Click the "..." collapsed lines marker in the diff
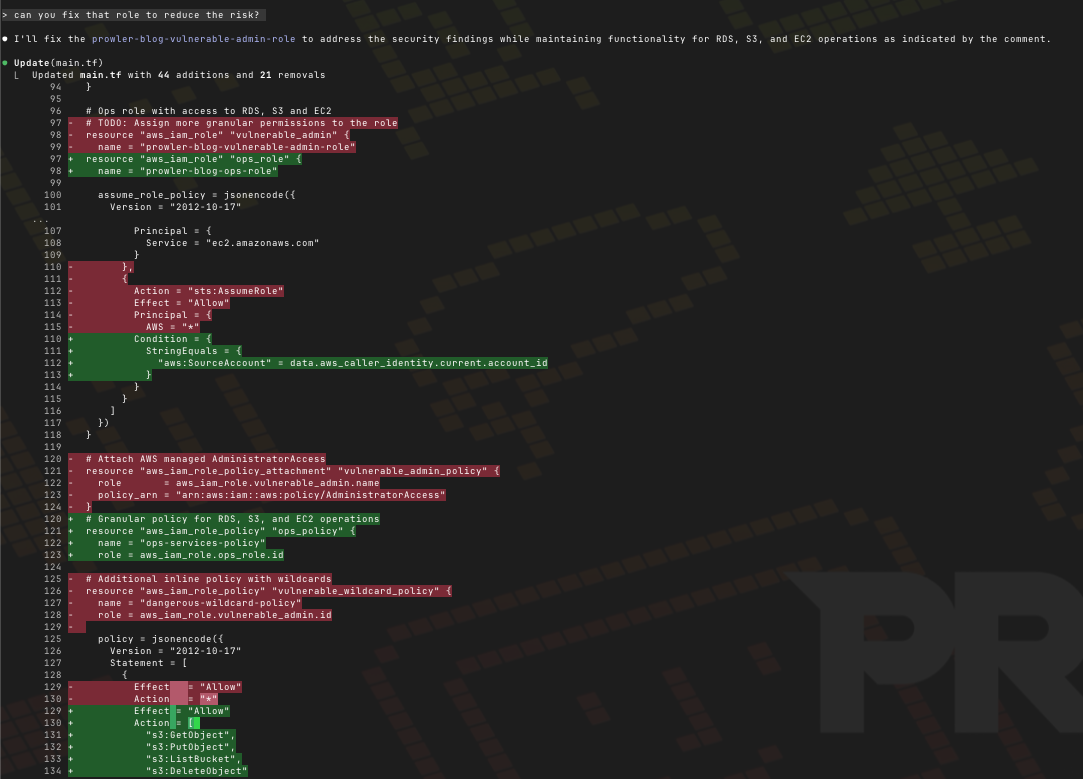Screen dimensions: 1083x779 pos(41,220)
